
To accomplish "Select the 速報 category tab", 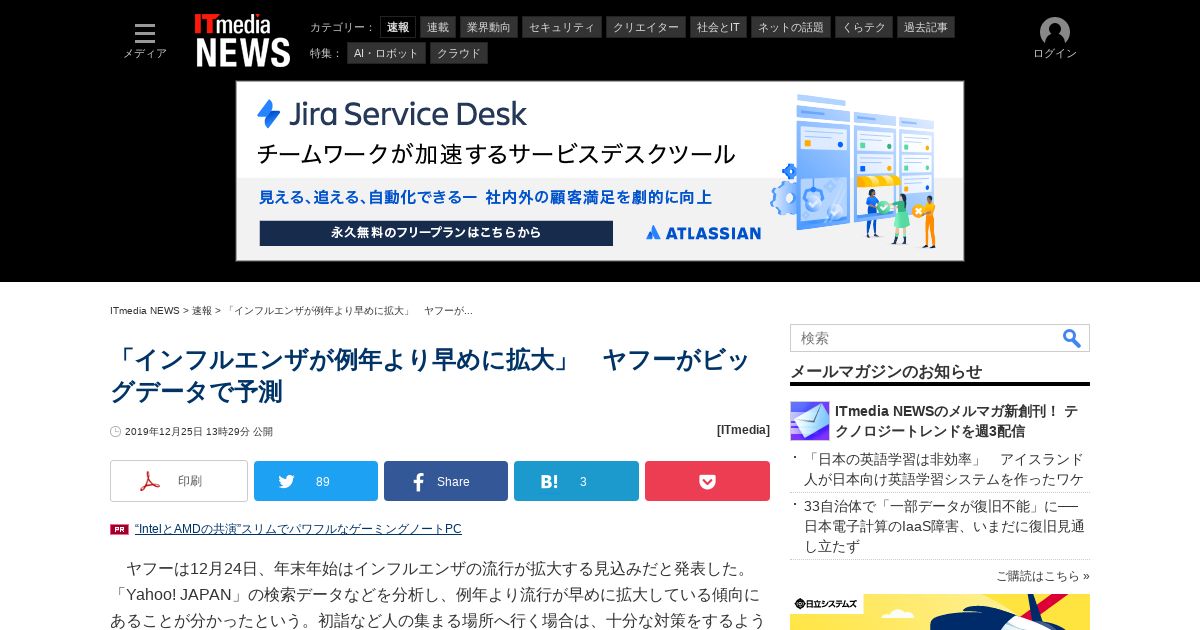I will tap(398, 27).
